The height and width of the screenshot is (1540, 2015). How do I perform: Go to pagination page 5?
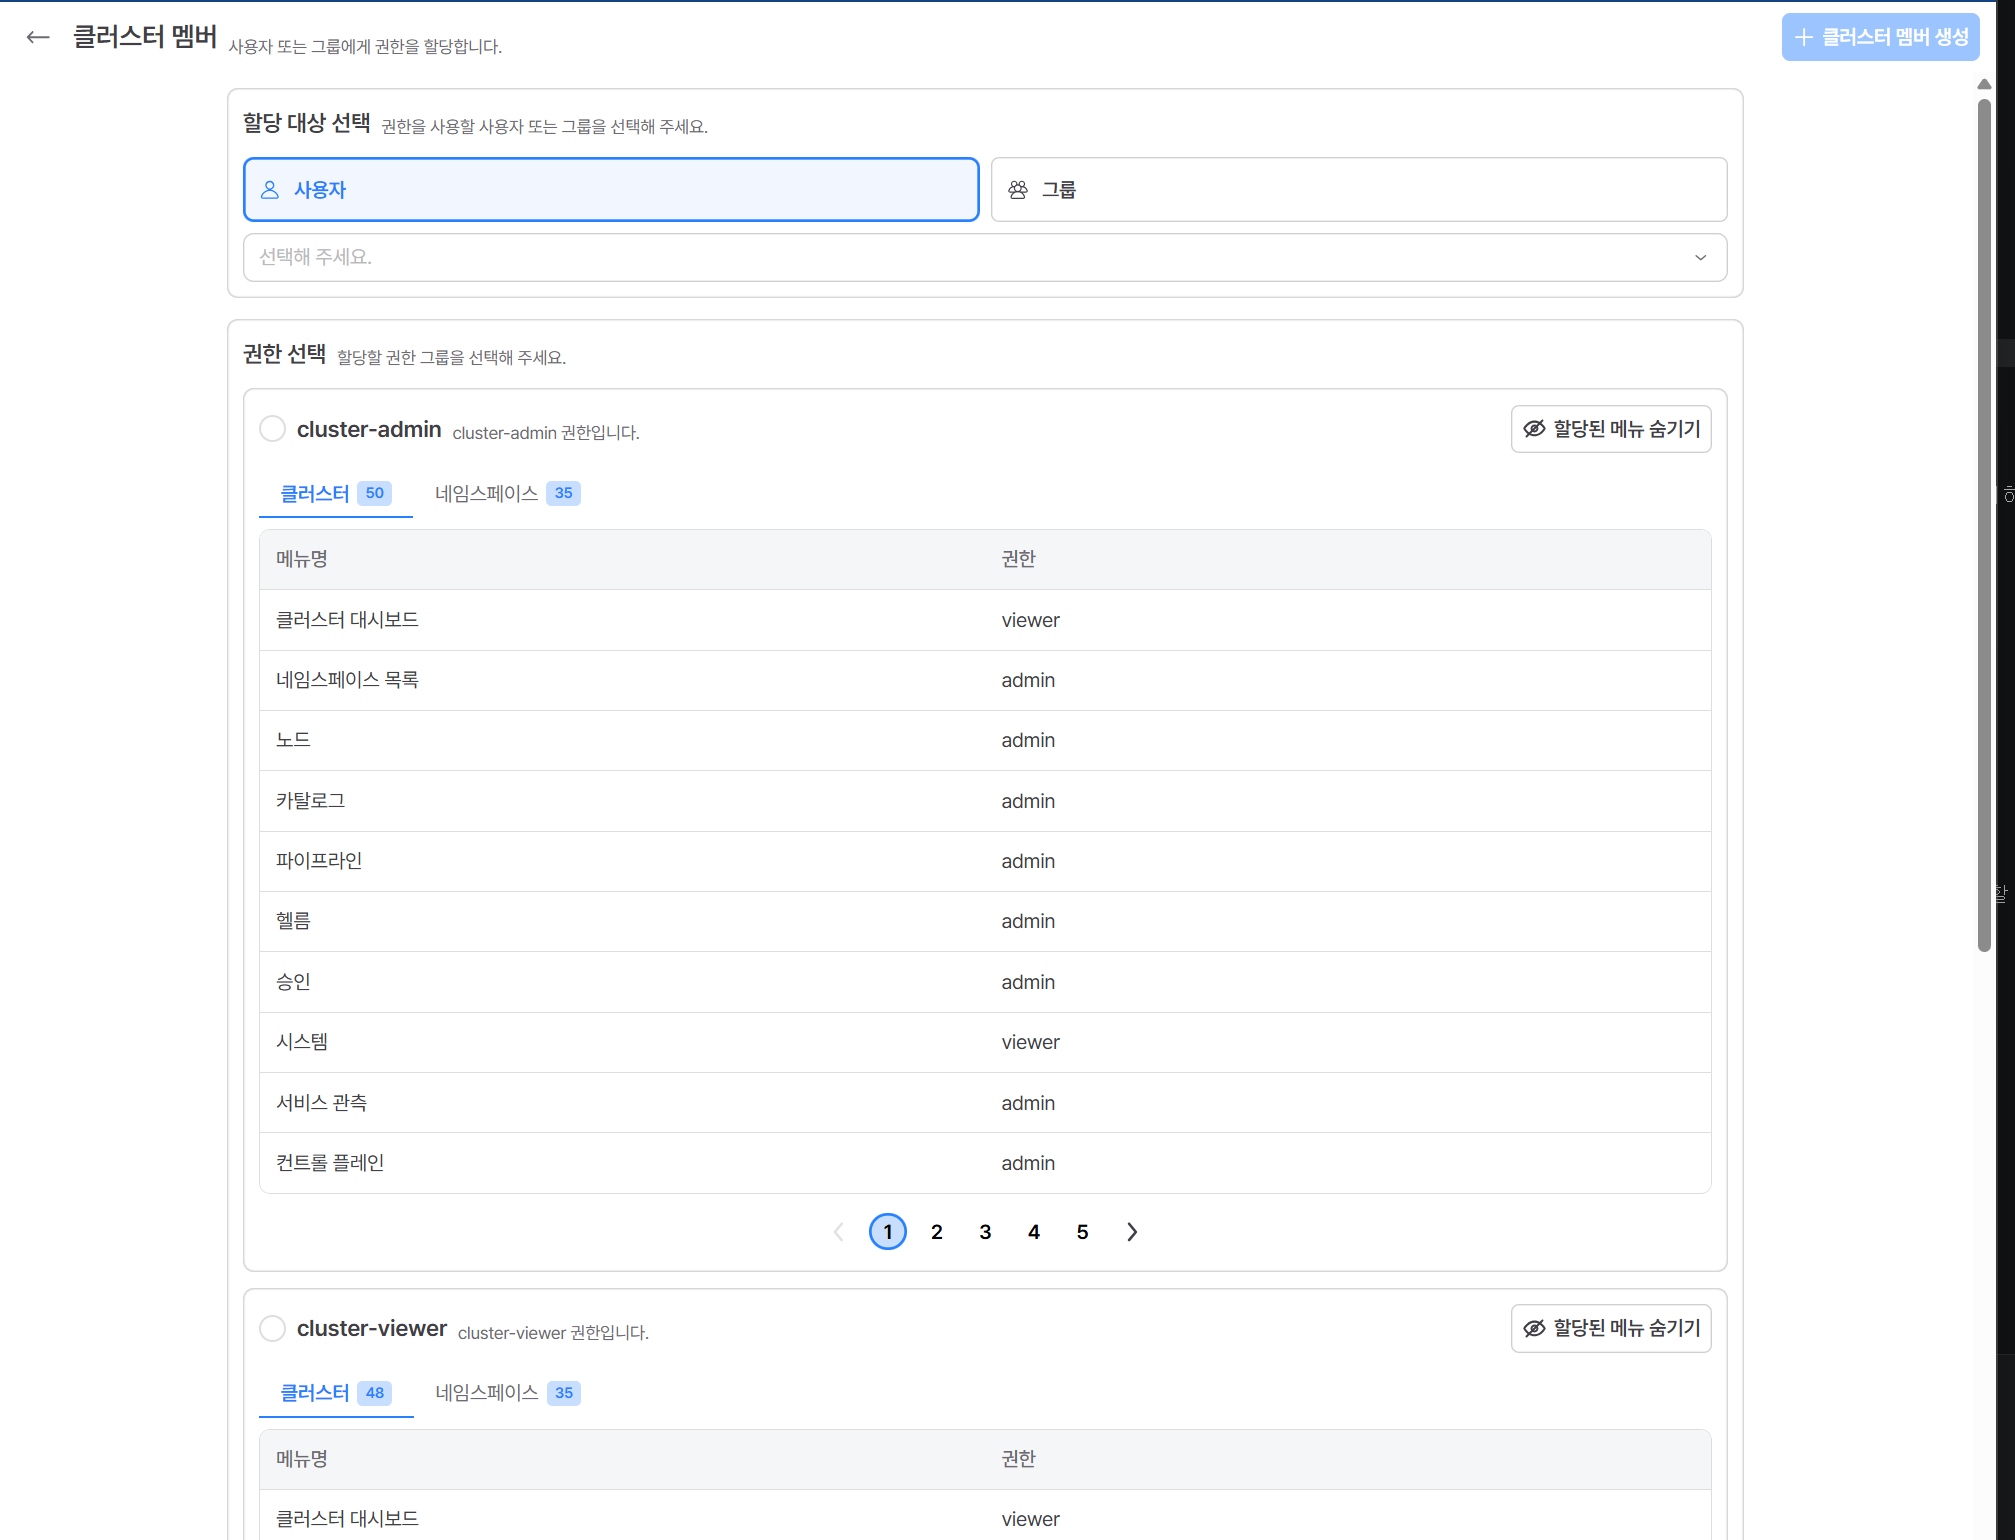1082,1232
